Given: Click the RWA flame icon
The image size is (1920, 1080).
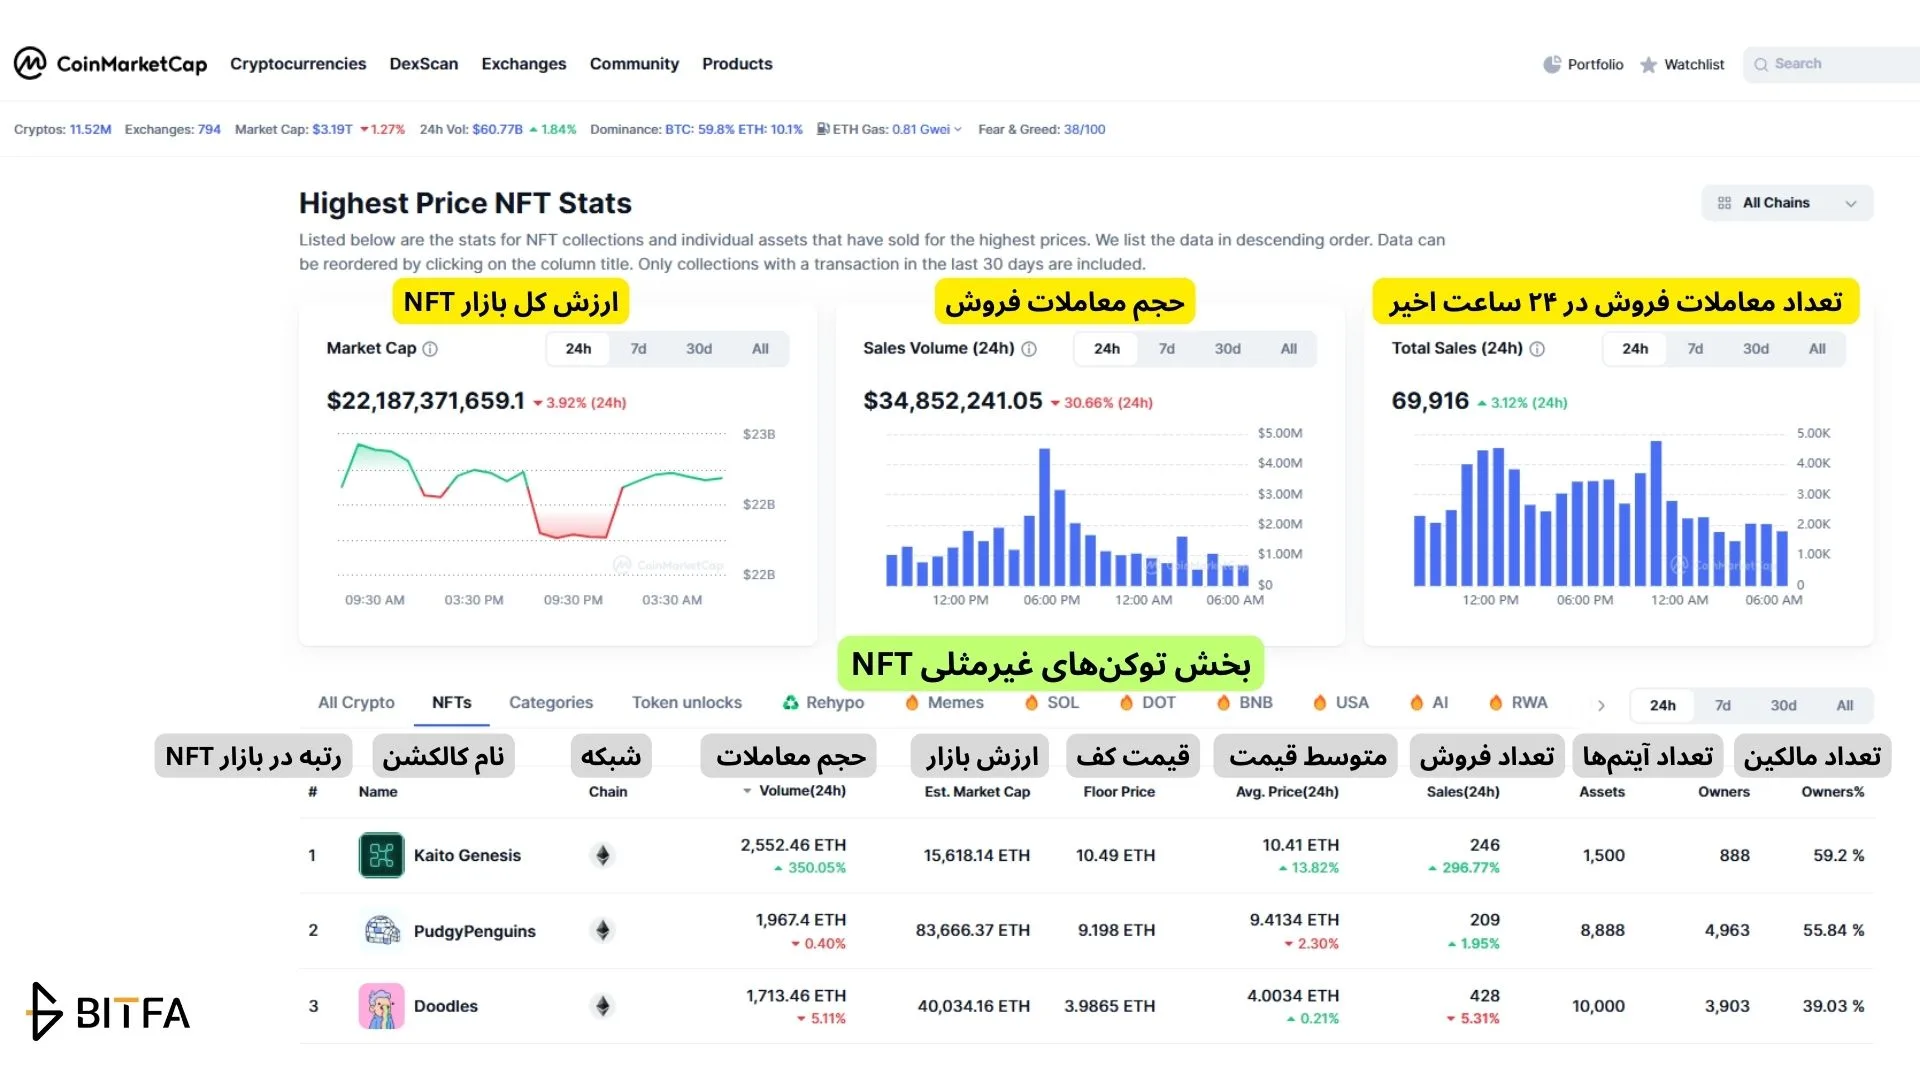Looking at the screenshot, I should point(1495,703).
